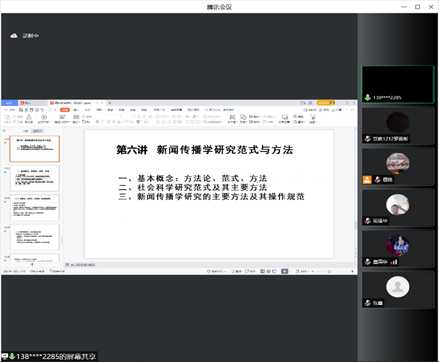This screenshot has height=362, width=439.
Task: Click the orange host badge icon in participant tile
Action: point(367,180)
